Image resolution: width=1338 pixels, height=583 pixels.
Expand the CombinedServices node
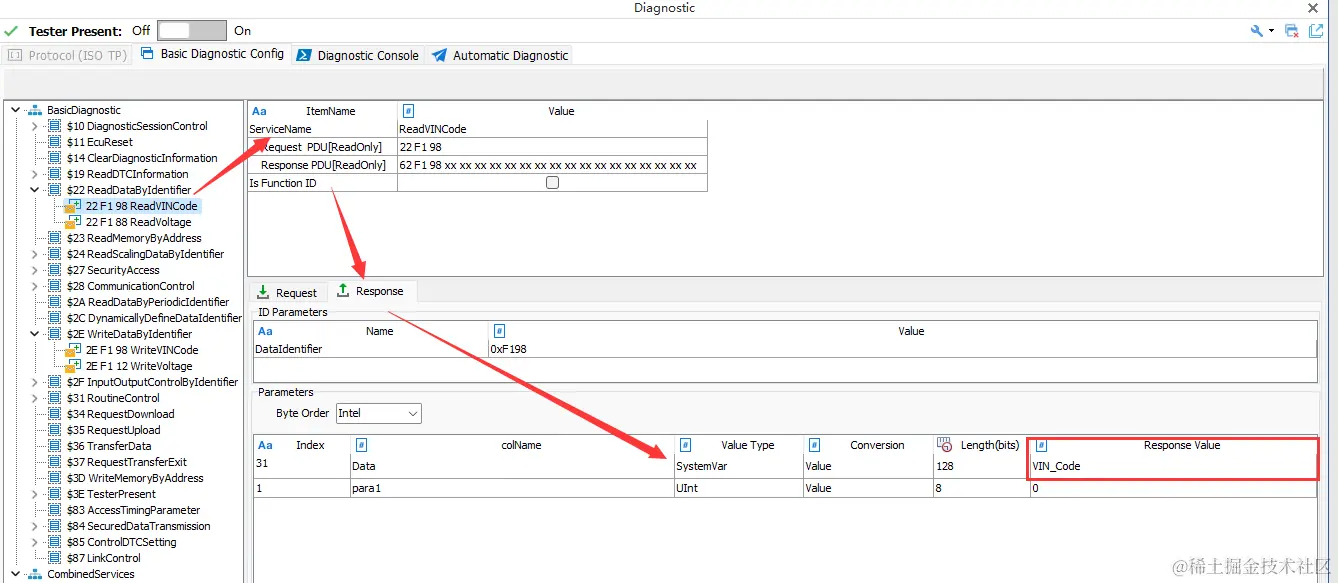point(15,574)
